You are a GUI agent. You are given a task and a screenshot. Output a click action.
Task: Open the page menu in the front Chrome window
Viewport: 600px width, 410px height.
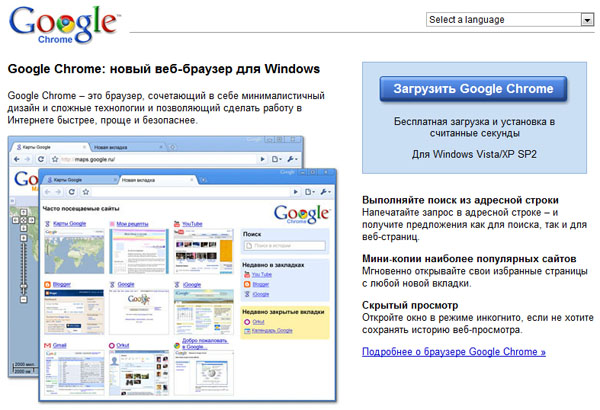pyautogui.click(x=310, y=192)
